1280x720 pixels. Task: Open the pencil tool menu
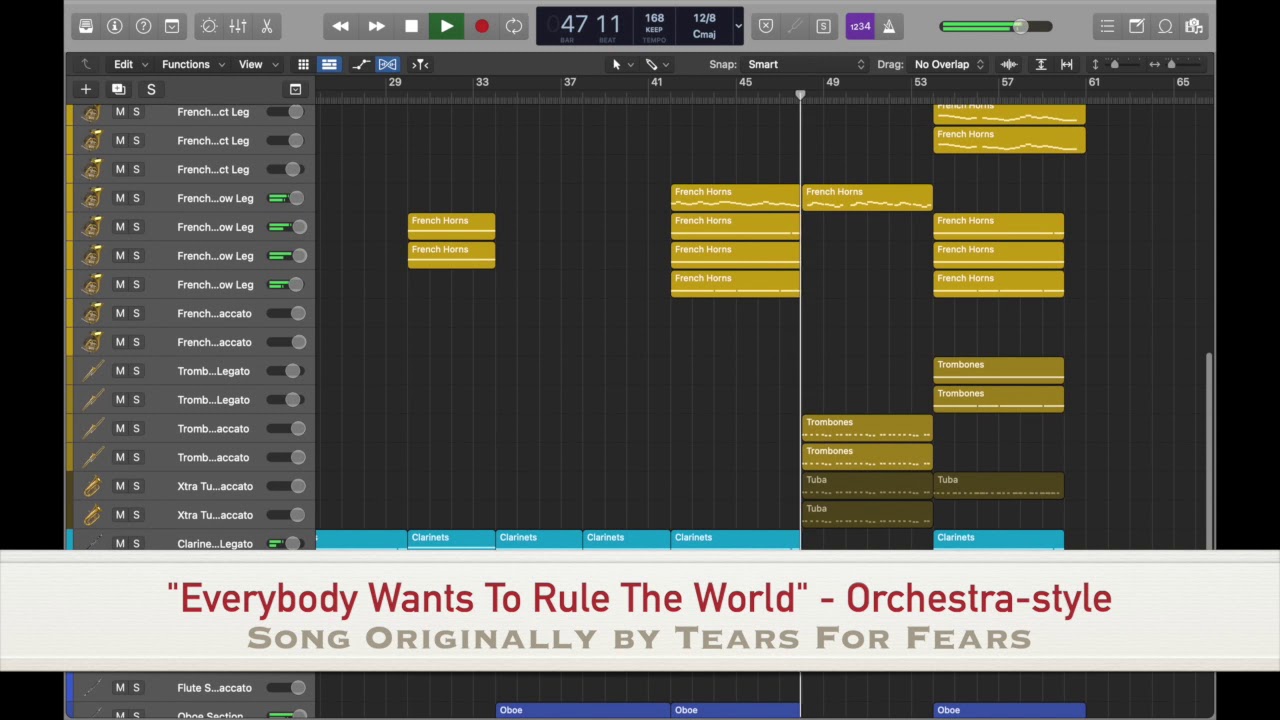(x=657, y=64)
